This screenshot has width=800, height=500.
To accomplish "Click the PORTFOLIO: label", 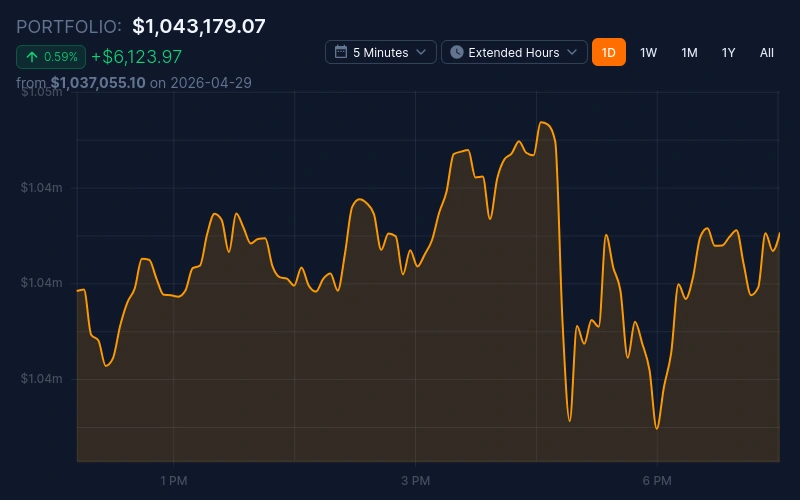I will click(69, 27).
